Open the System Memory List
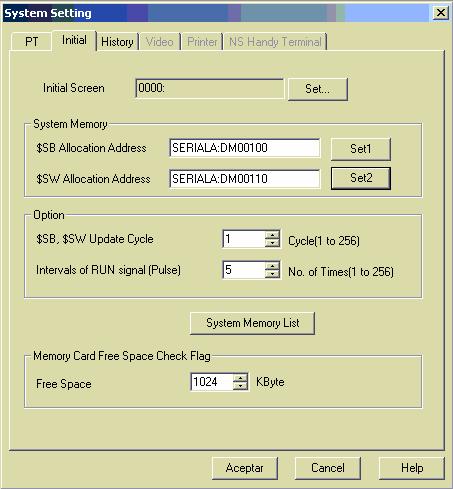The height and width of the screenshot is (489, 453). coord(252,323)
